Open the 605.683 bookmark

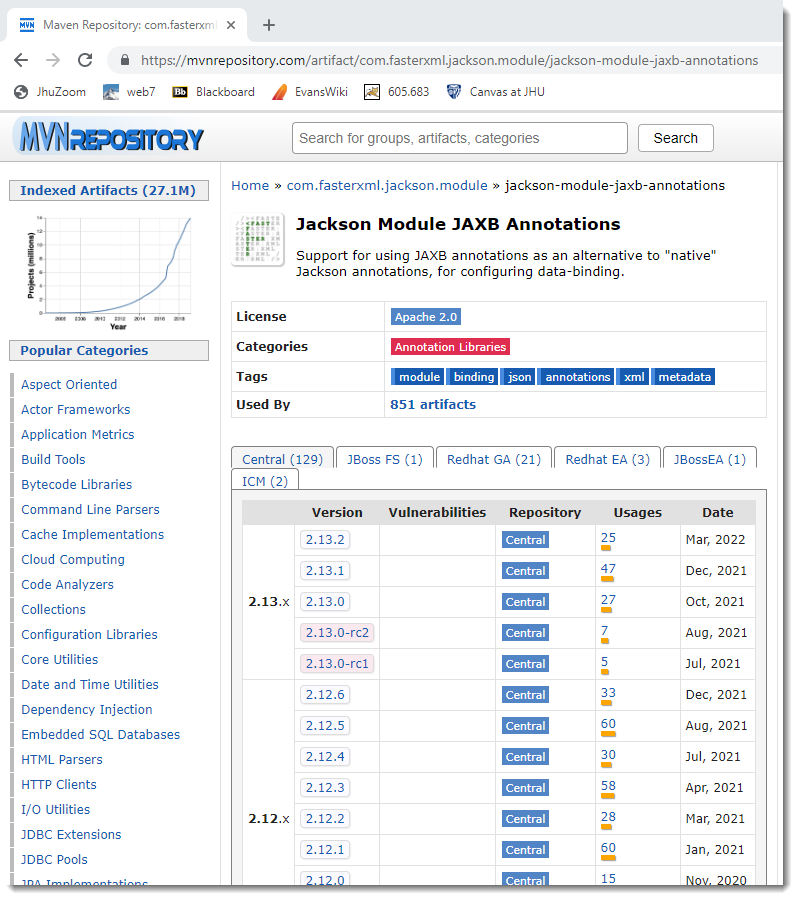(x=397, y=92)
